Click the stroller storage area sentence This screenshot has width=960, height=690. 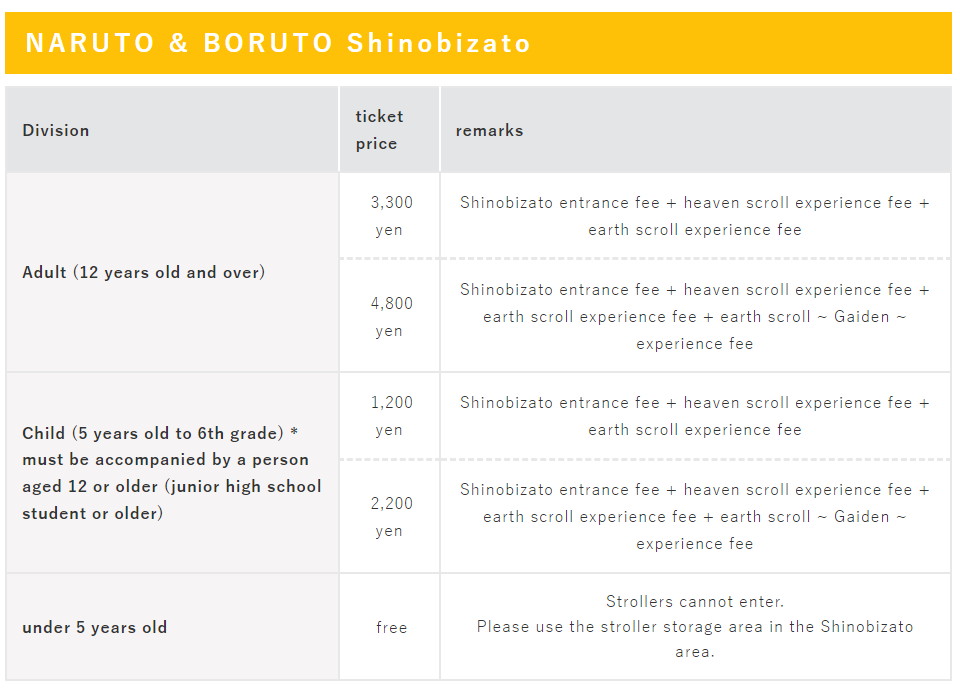click(x=695, y=639)
